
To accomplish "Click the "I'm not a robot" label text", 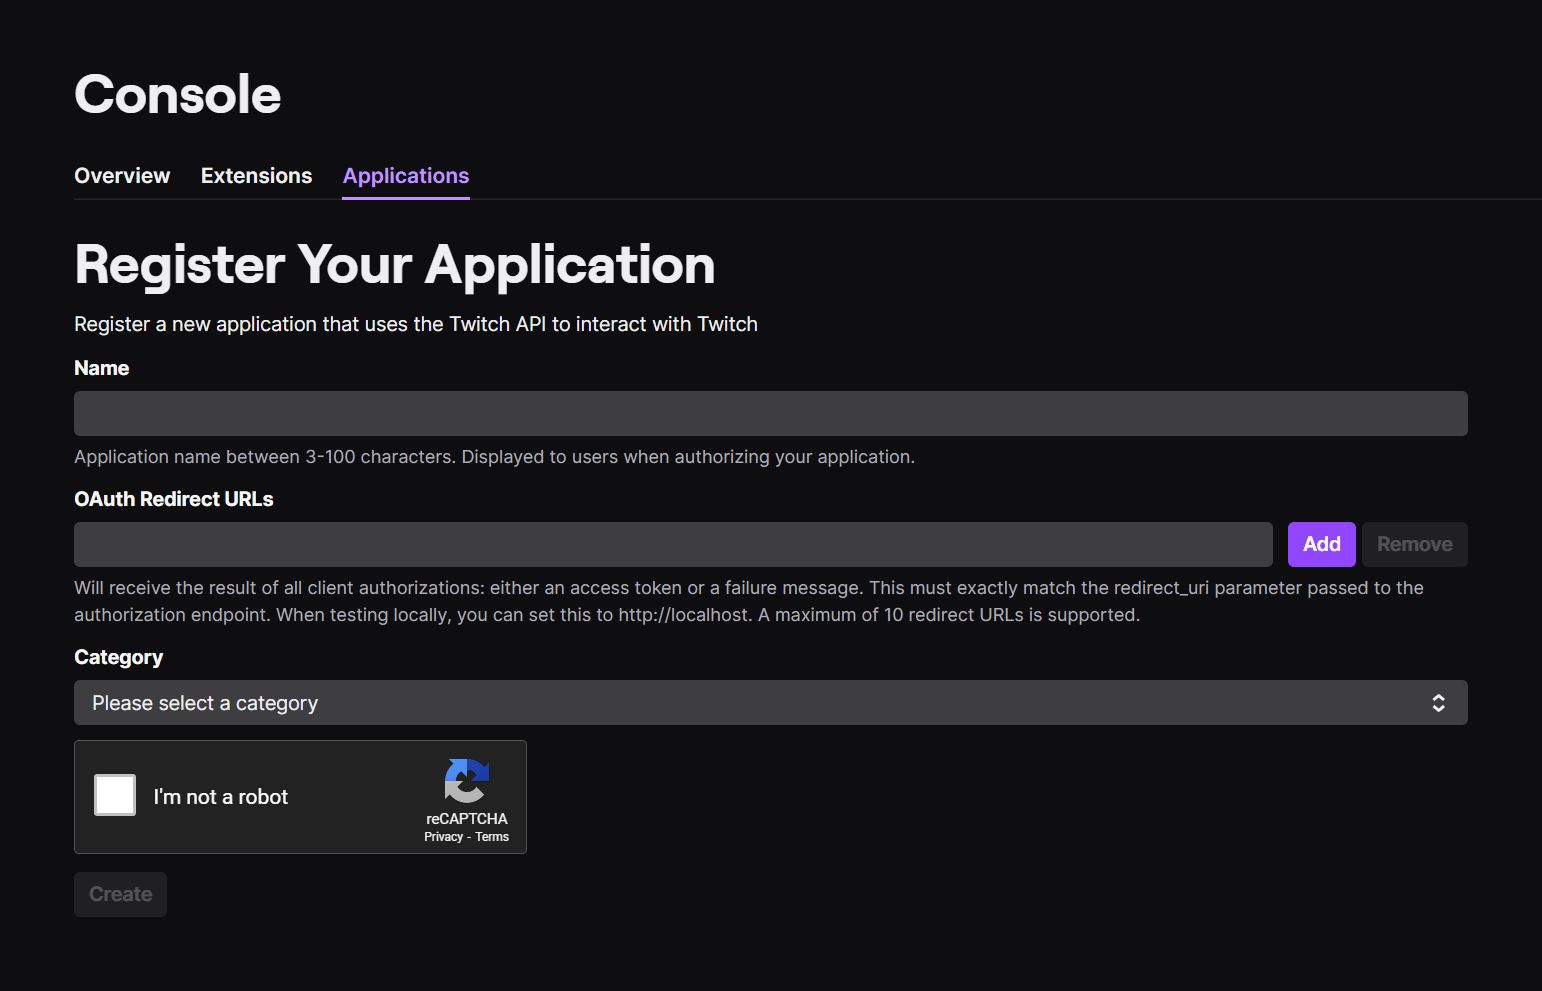I will click(x=220, y=797).
